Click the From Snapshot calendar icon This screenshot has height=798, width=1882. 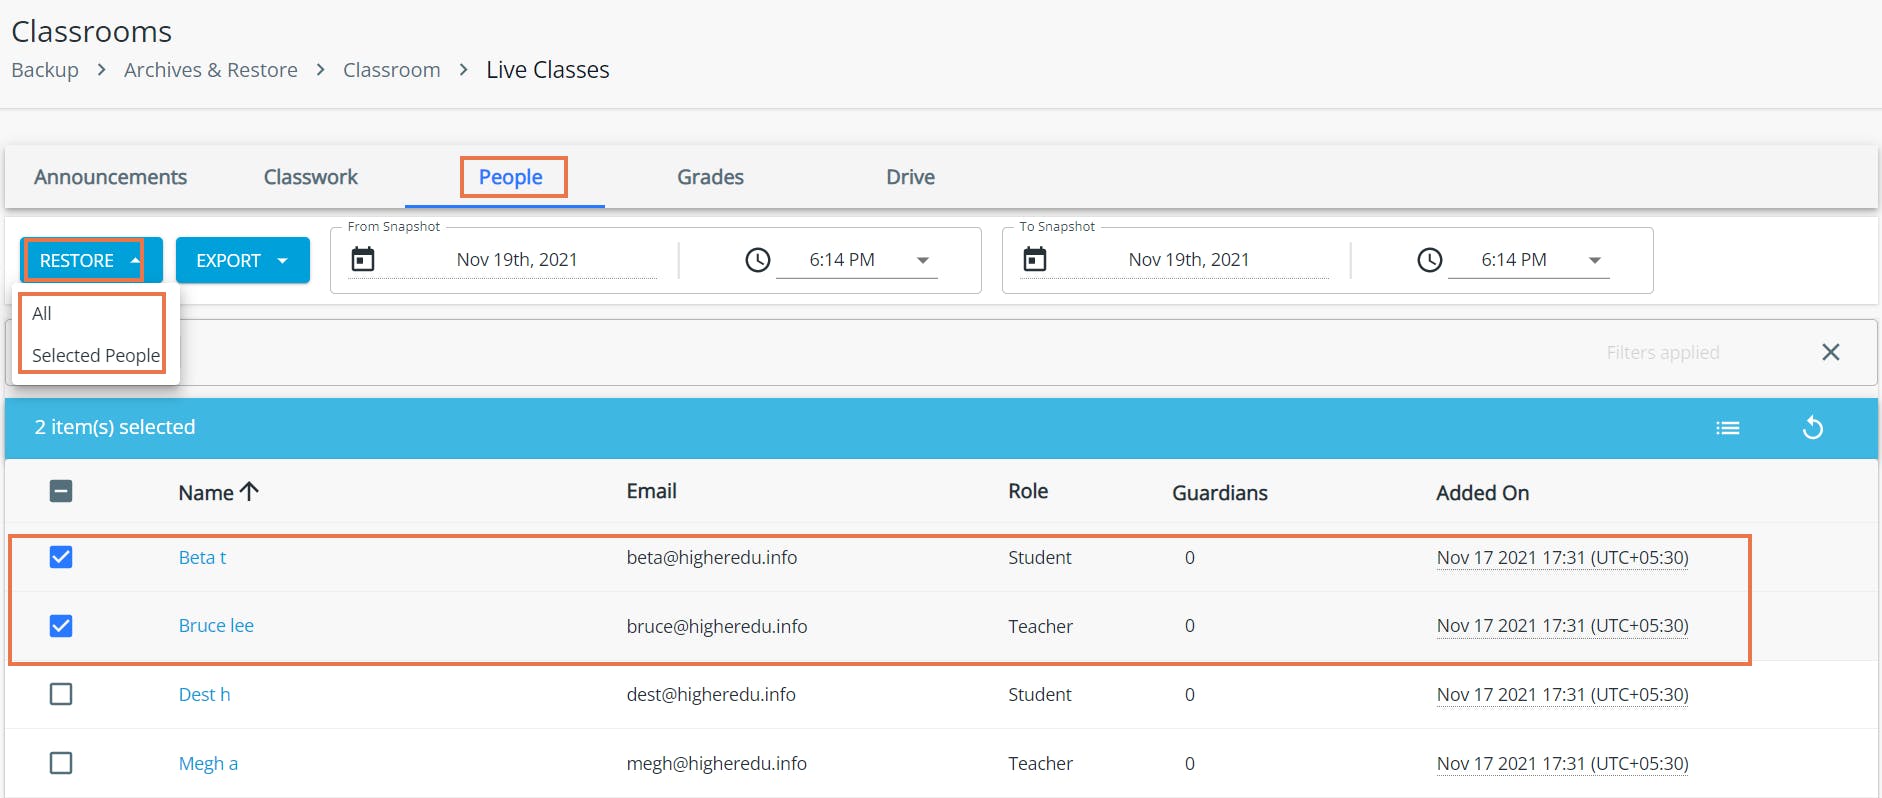[x=363, y=260]
